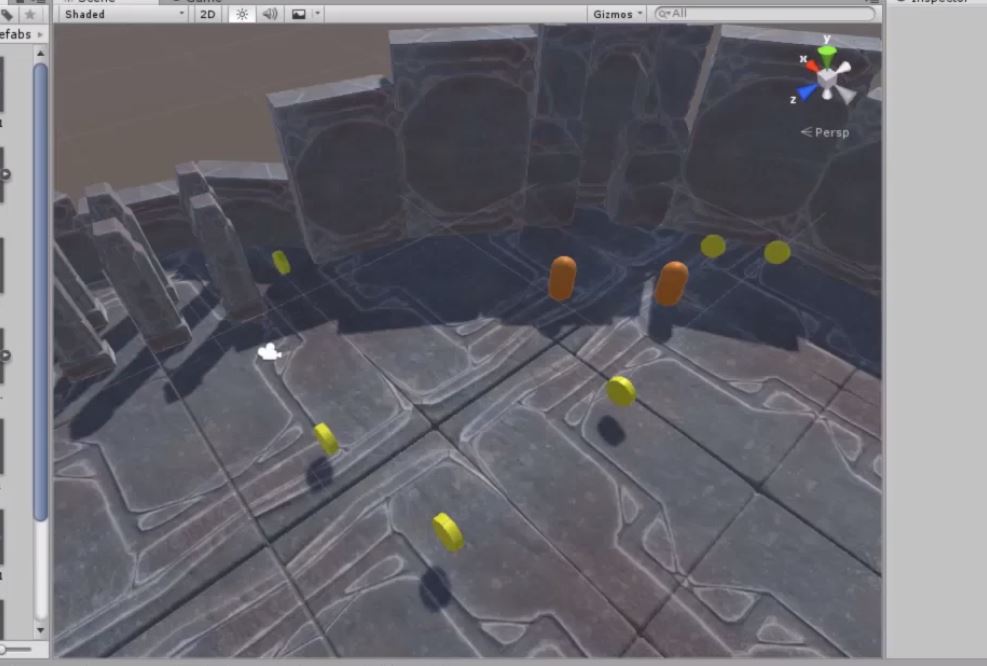Toggle scene effects image icon
The image size is (987, 666).
click(x=299, y=14)
